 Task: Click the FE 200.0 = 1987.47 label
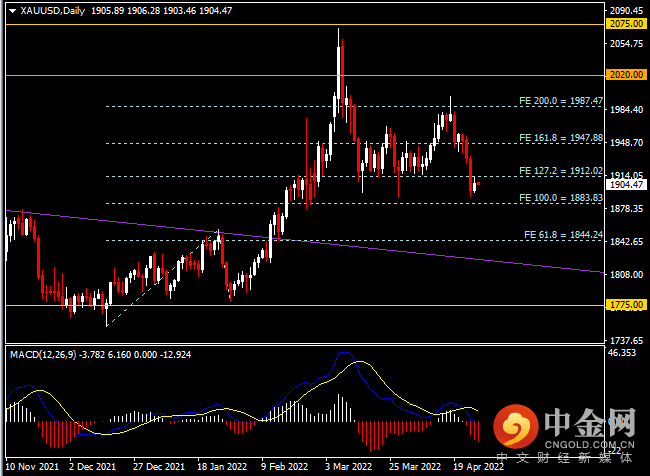(561, 100)
